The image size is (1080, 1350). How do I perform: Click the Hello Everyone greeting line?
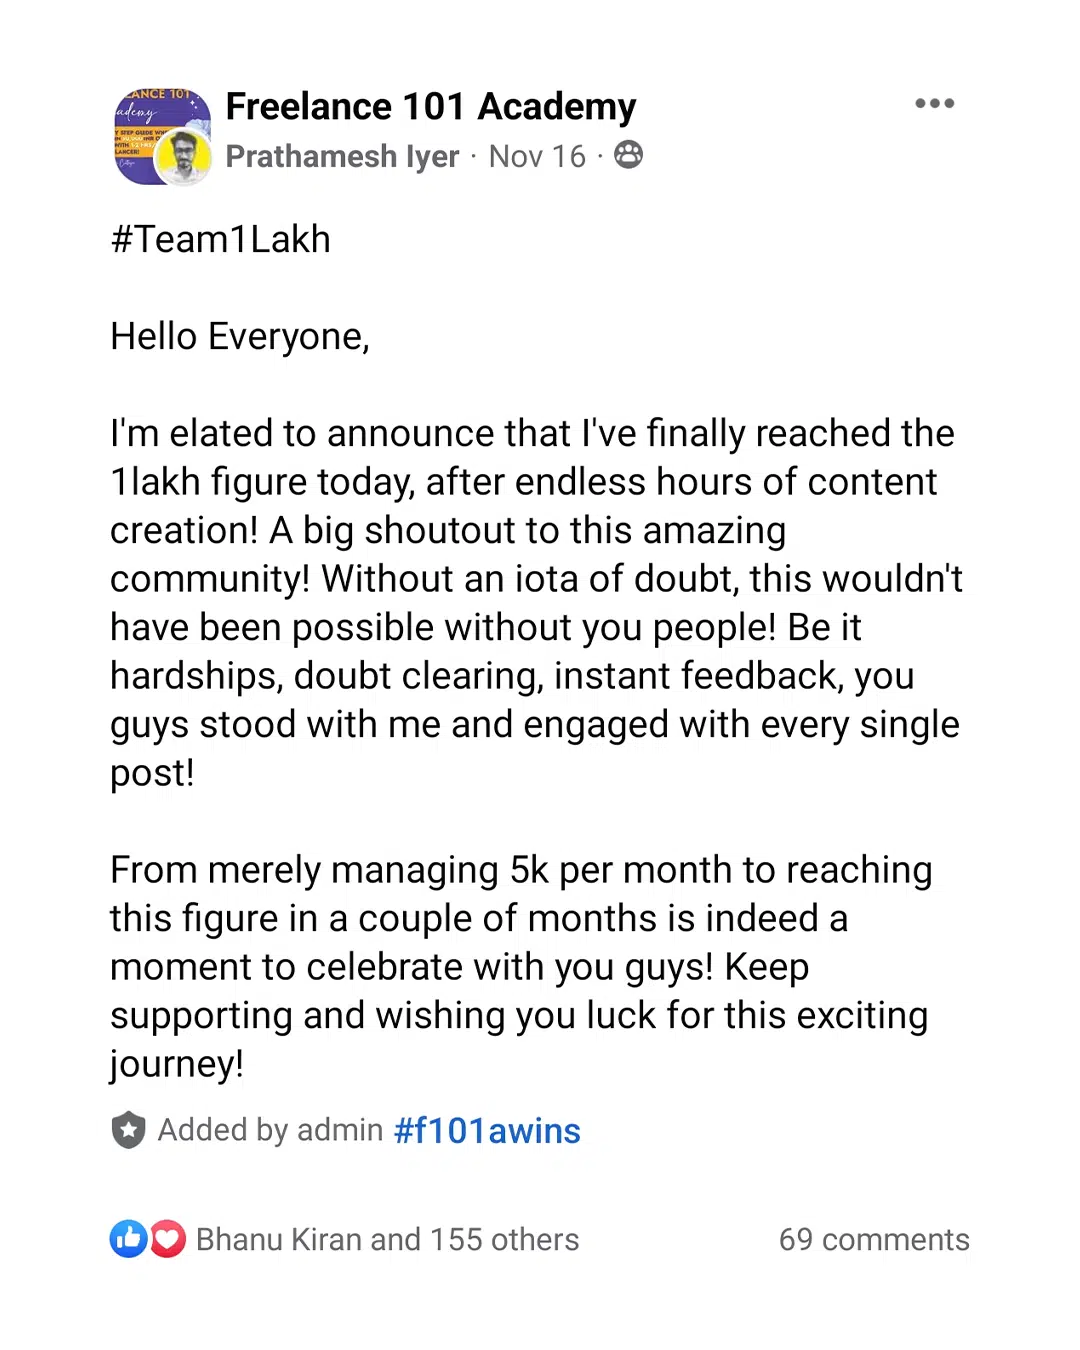click(240, 337)
